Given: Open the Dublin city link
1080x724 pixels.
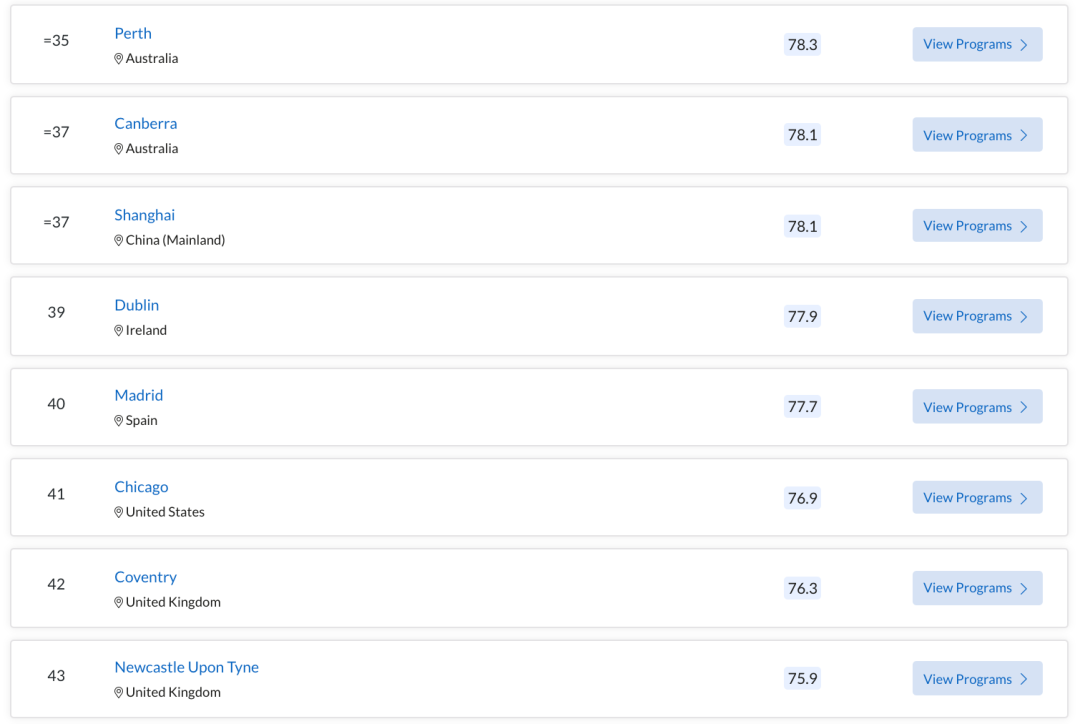Looking at the screenshot, I should pos(136,305).
